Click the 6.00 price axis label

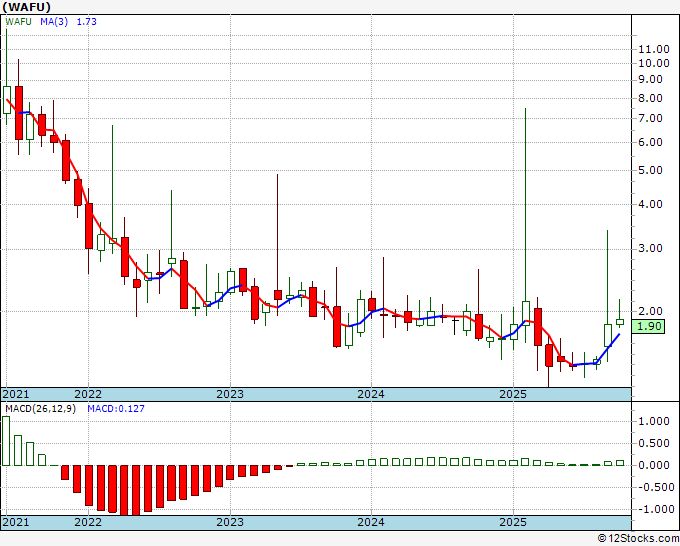[x=650, y=142]
